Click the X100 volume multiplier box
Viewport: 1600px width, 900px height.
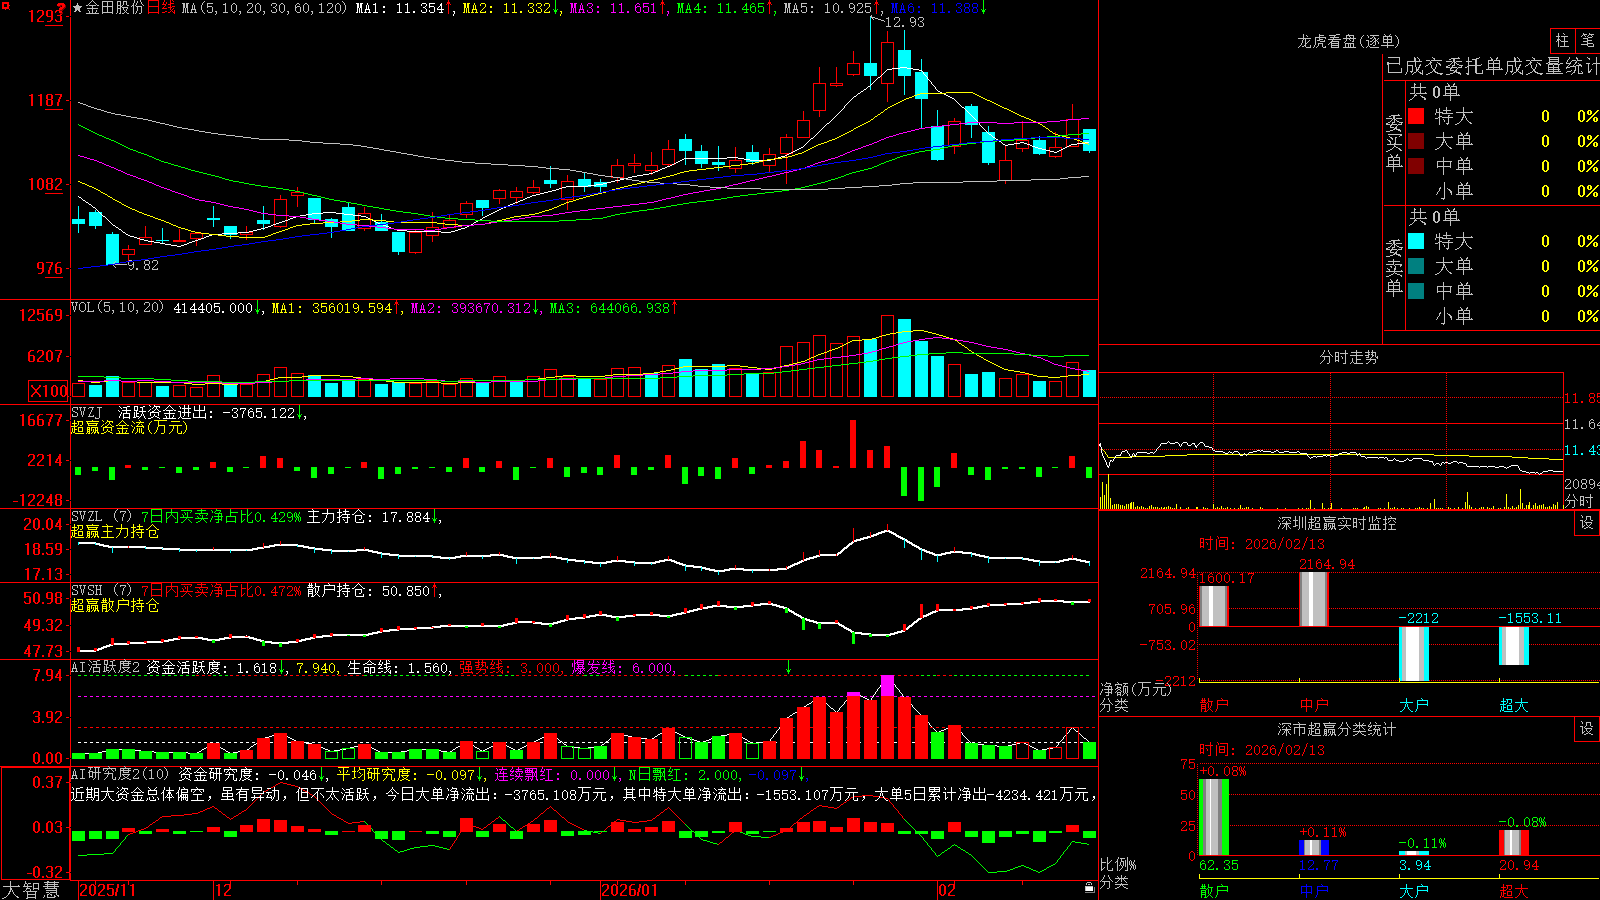pyautogui.click(x=48, y=391)
